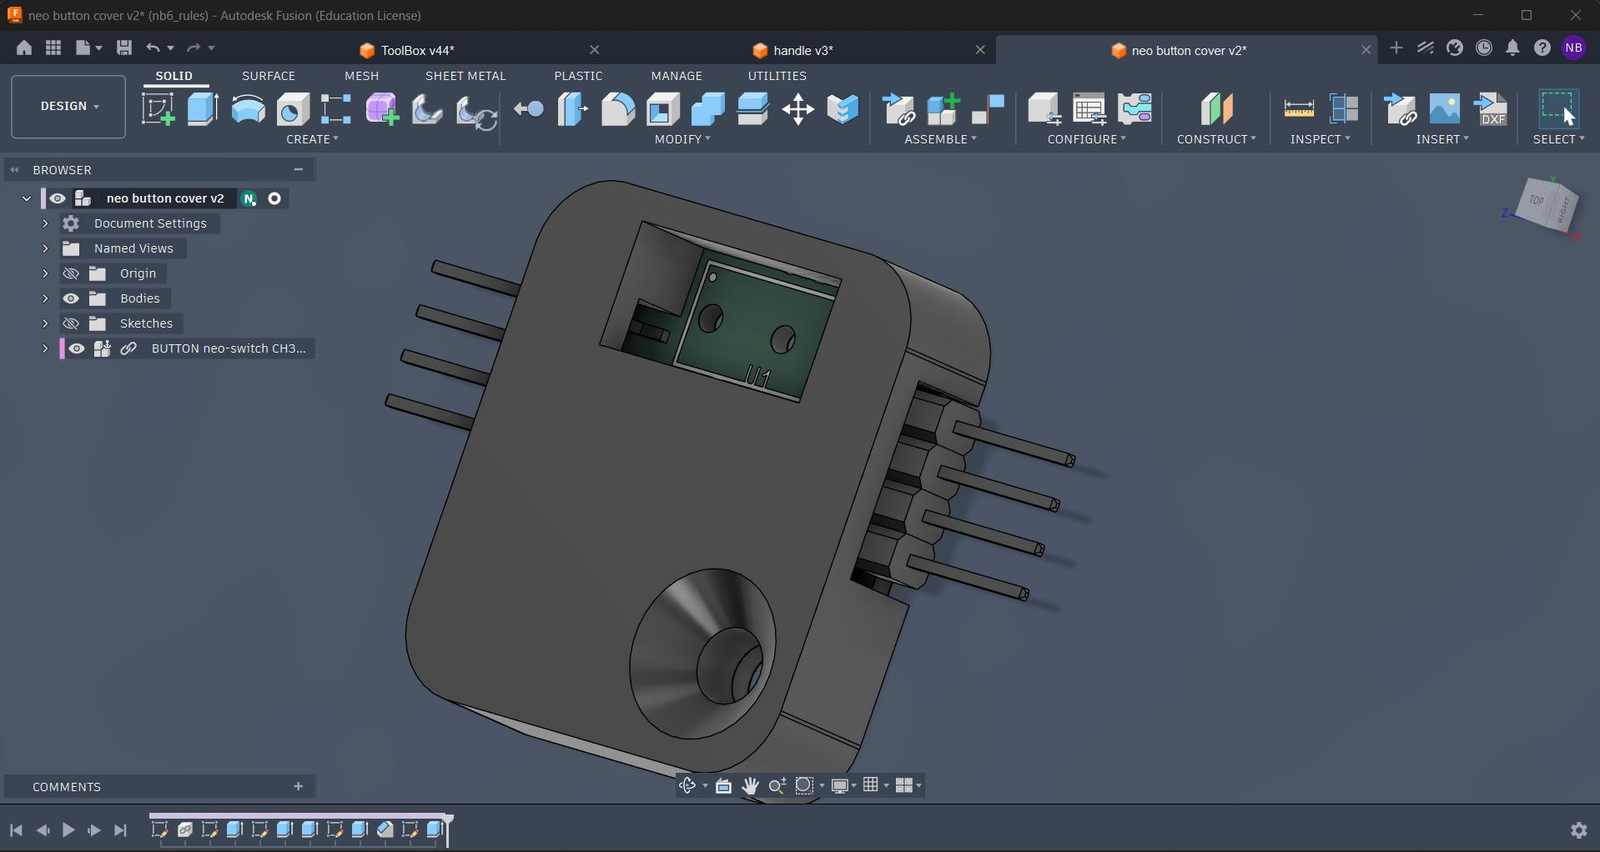Select the Rectangular Pattern tool
Screen dimensions: 1600x852
(336, 109)
